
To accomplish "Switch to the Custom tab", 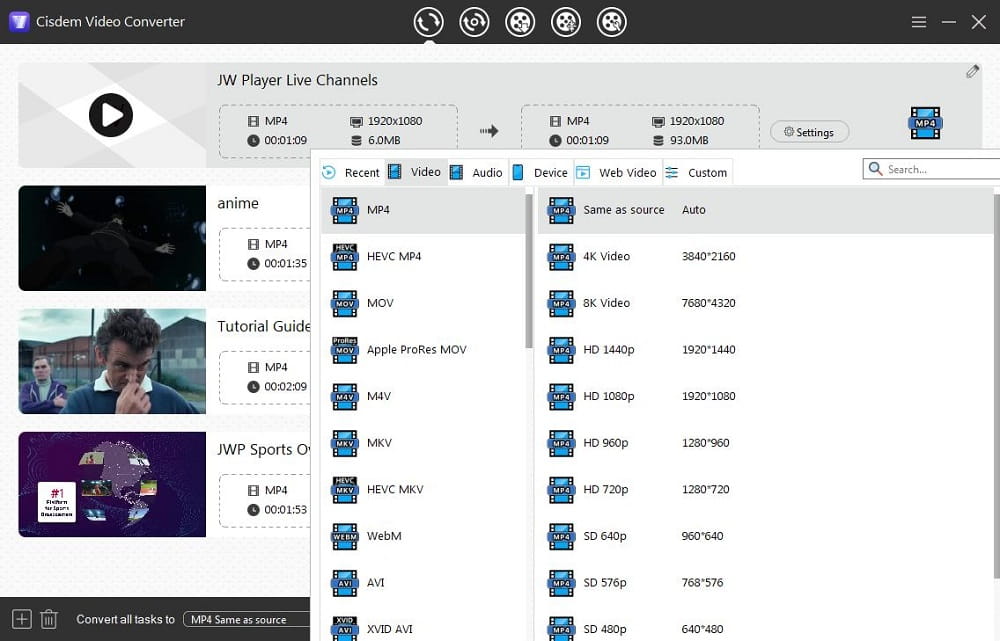I will click(x=697, y=172).
